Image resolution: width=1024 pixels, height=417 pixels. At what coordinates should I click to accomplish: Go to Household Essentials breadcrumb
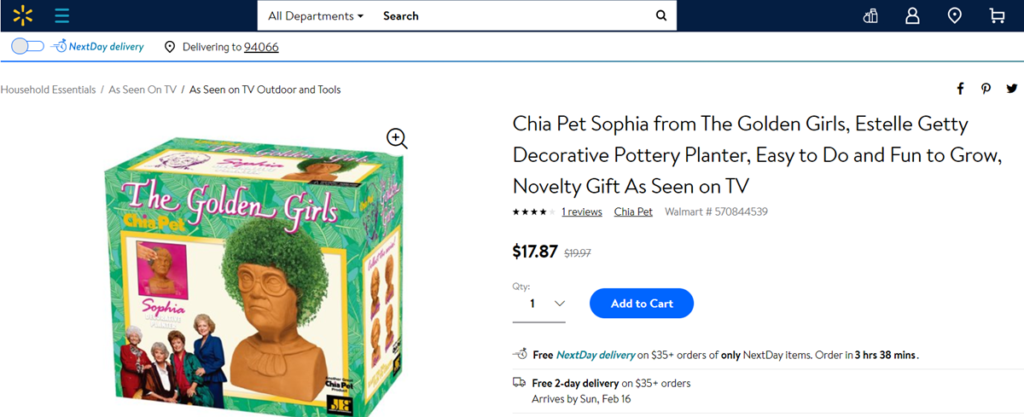point(48,90)
